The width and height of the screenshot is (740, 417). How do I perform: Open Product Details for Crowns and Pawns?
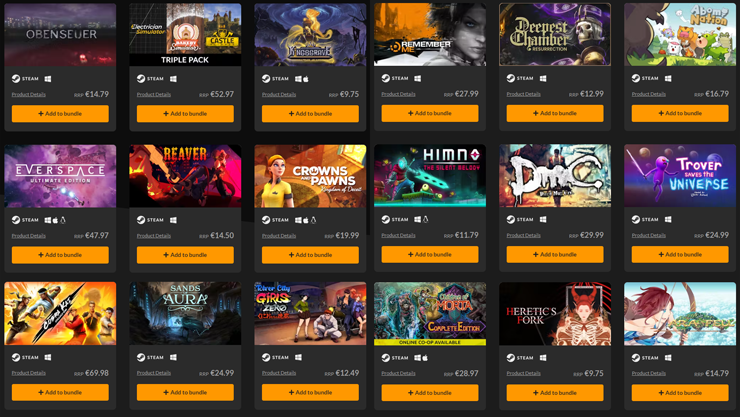click(x=279, y=235)
